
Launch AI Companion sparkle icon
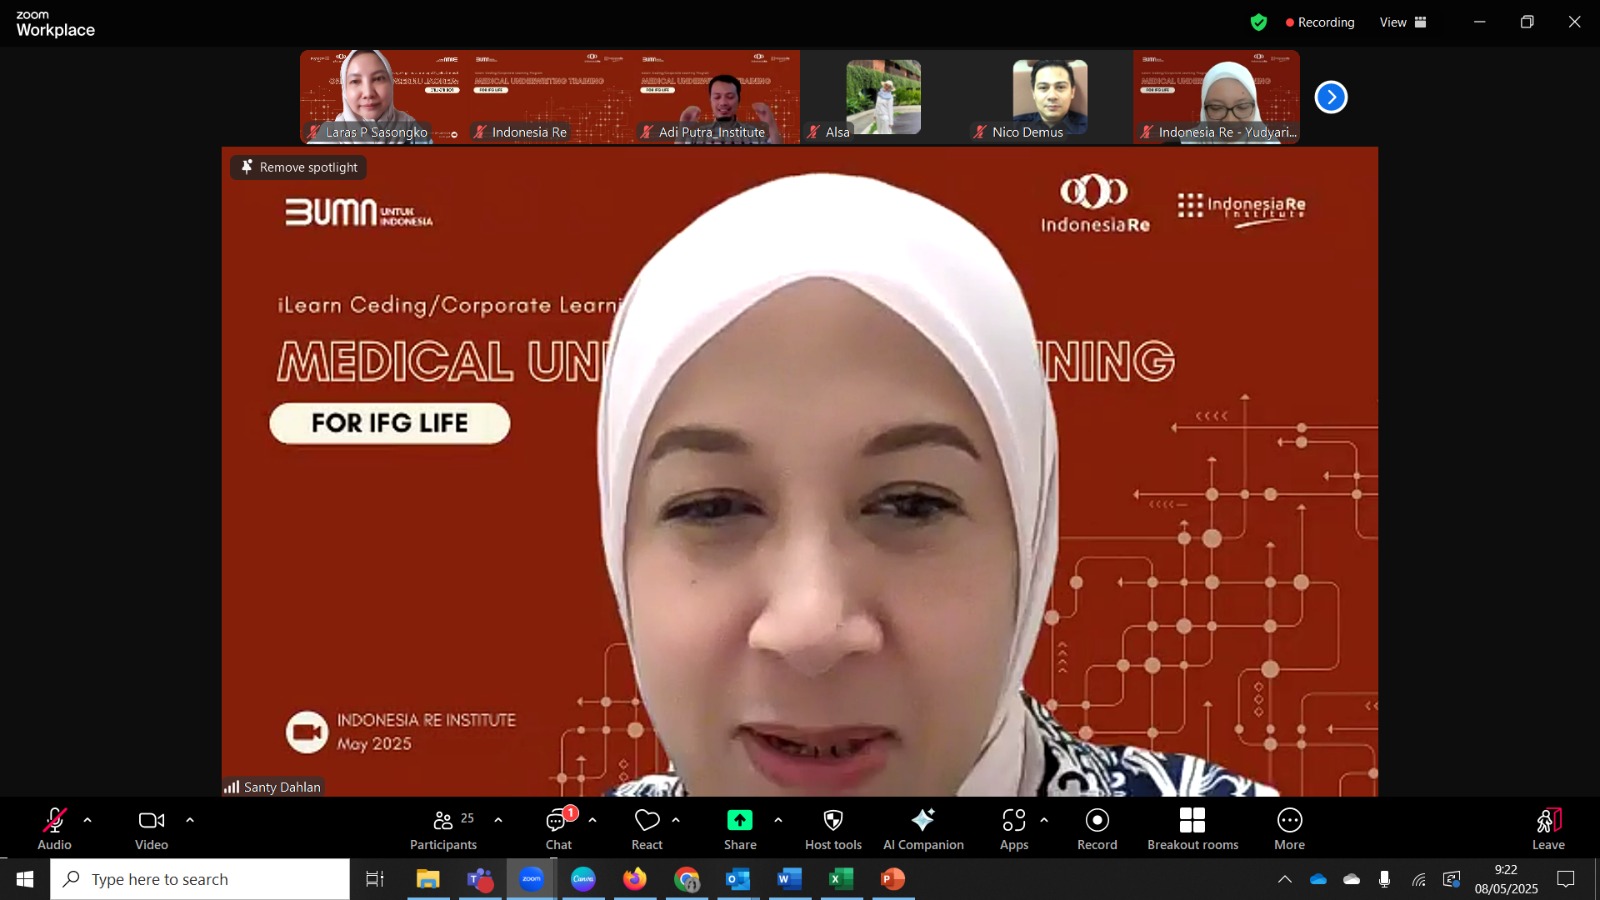click(x=923, y=829)
